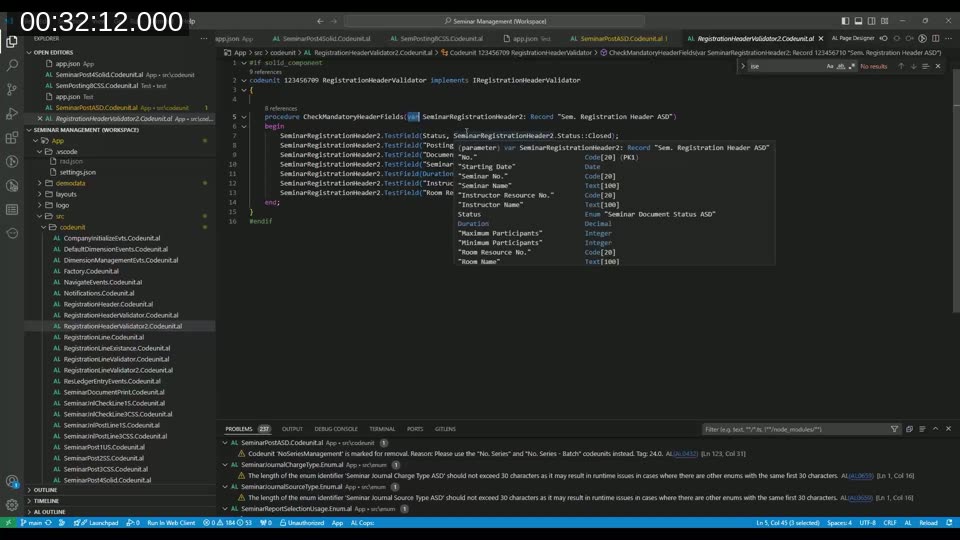
Task: Close the find widget
Action: (938, 66)
